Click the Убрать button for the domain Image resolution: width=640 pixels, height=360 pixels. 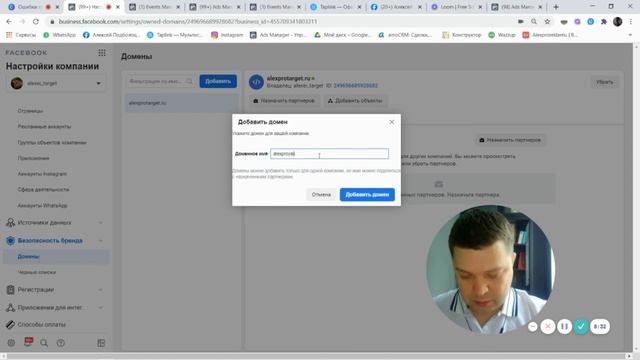[604, 82]
